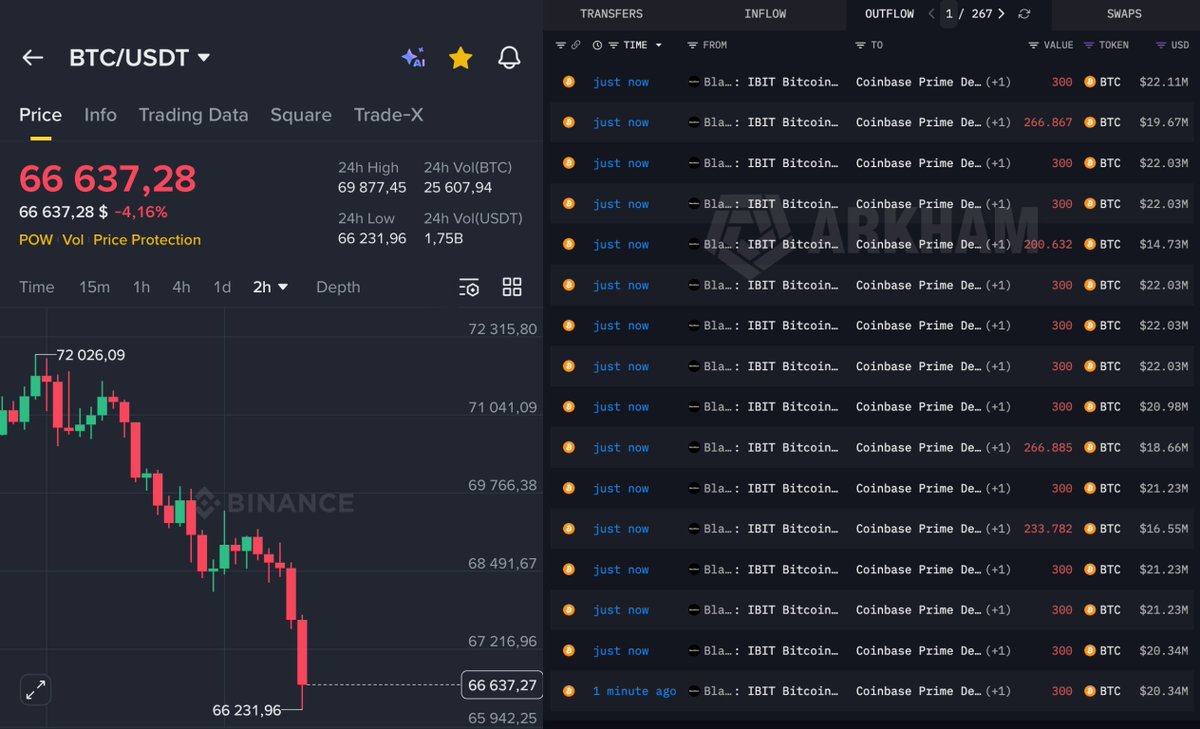The width and height of the screenshot is (1200, 729).
Task: Open the Trade-X tab
Action: pos(388,115)
